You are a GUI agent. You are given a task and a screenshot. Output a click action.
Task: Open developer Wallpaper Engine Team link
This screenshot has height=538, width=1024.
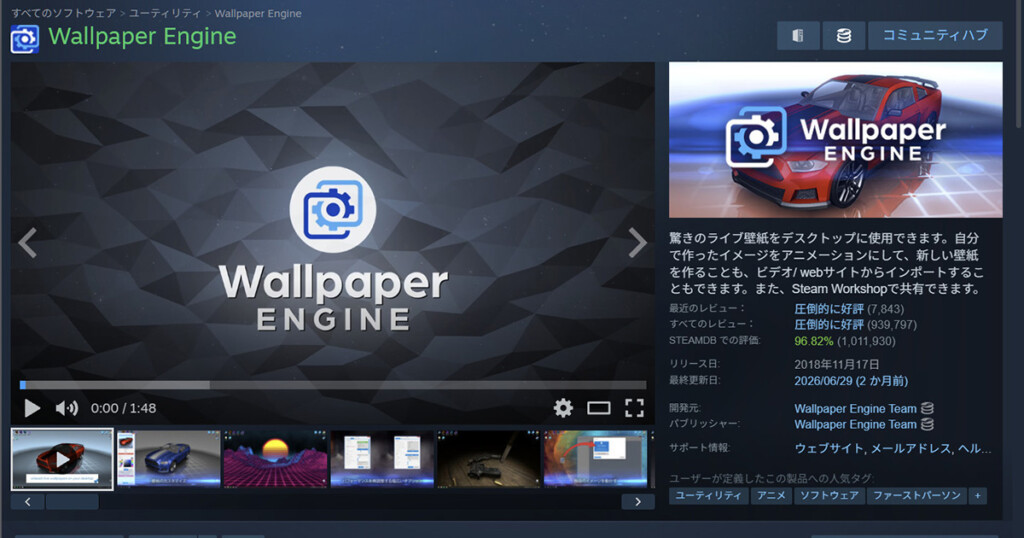[856, 409]
